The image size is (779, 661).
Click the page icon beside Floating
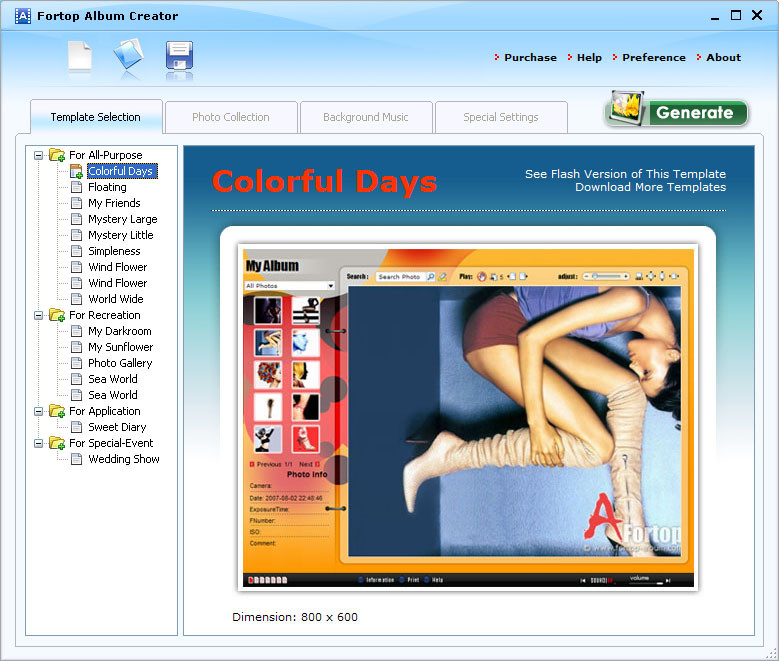77,187
